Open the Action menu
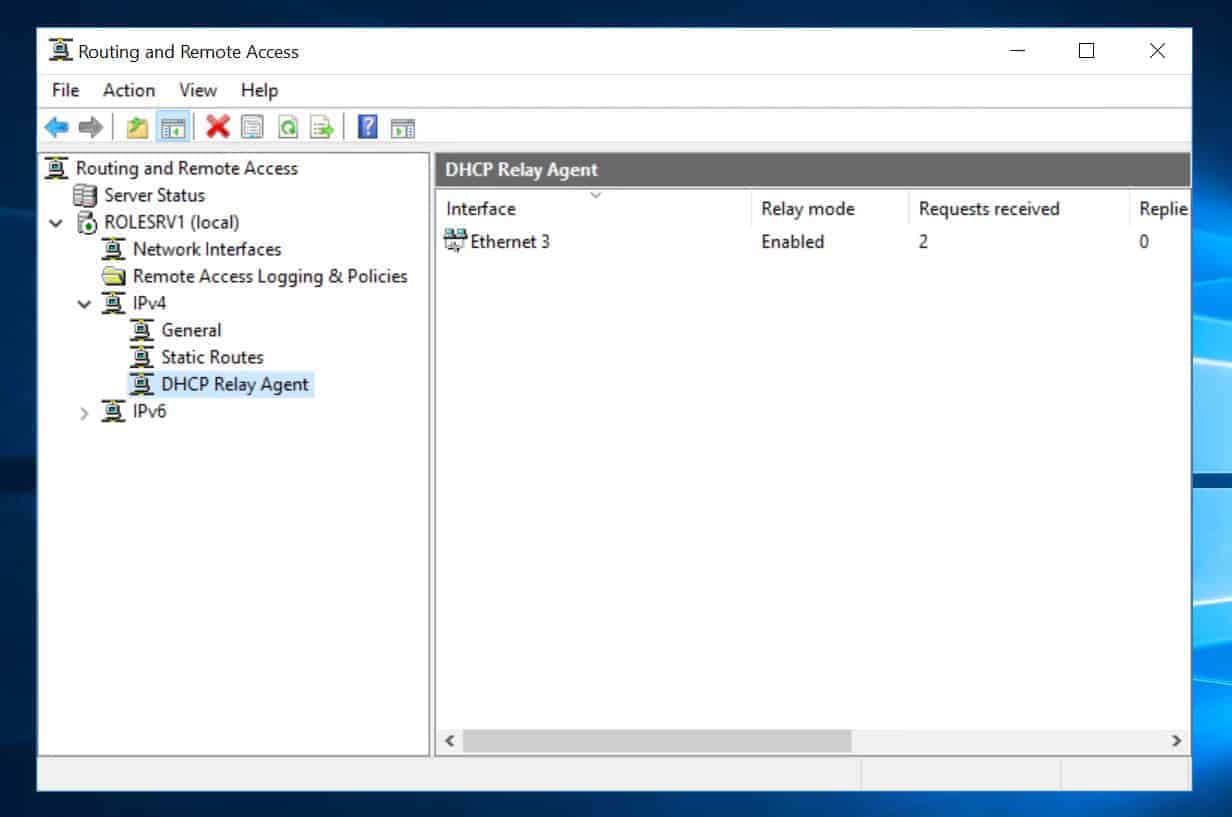Image resolution: width=1232 pixels, height=817 pixels. 129,90
